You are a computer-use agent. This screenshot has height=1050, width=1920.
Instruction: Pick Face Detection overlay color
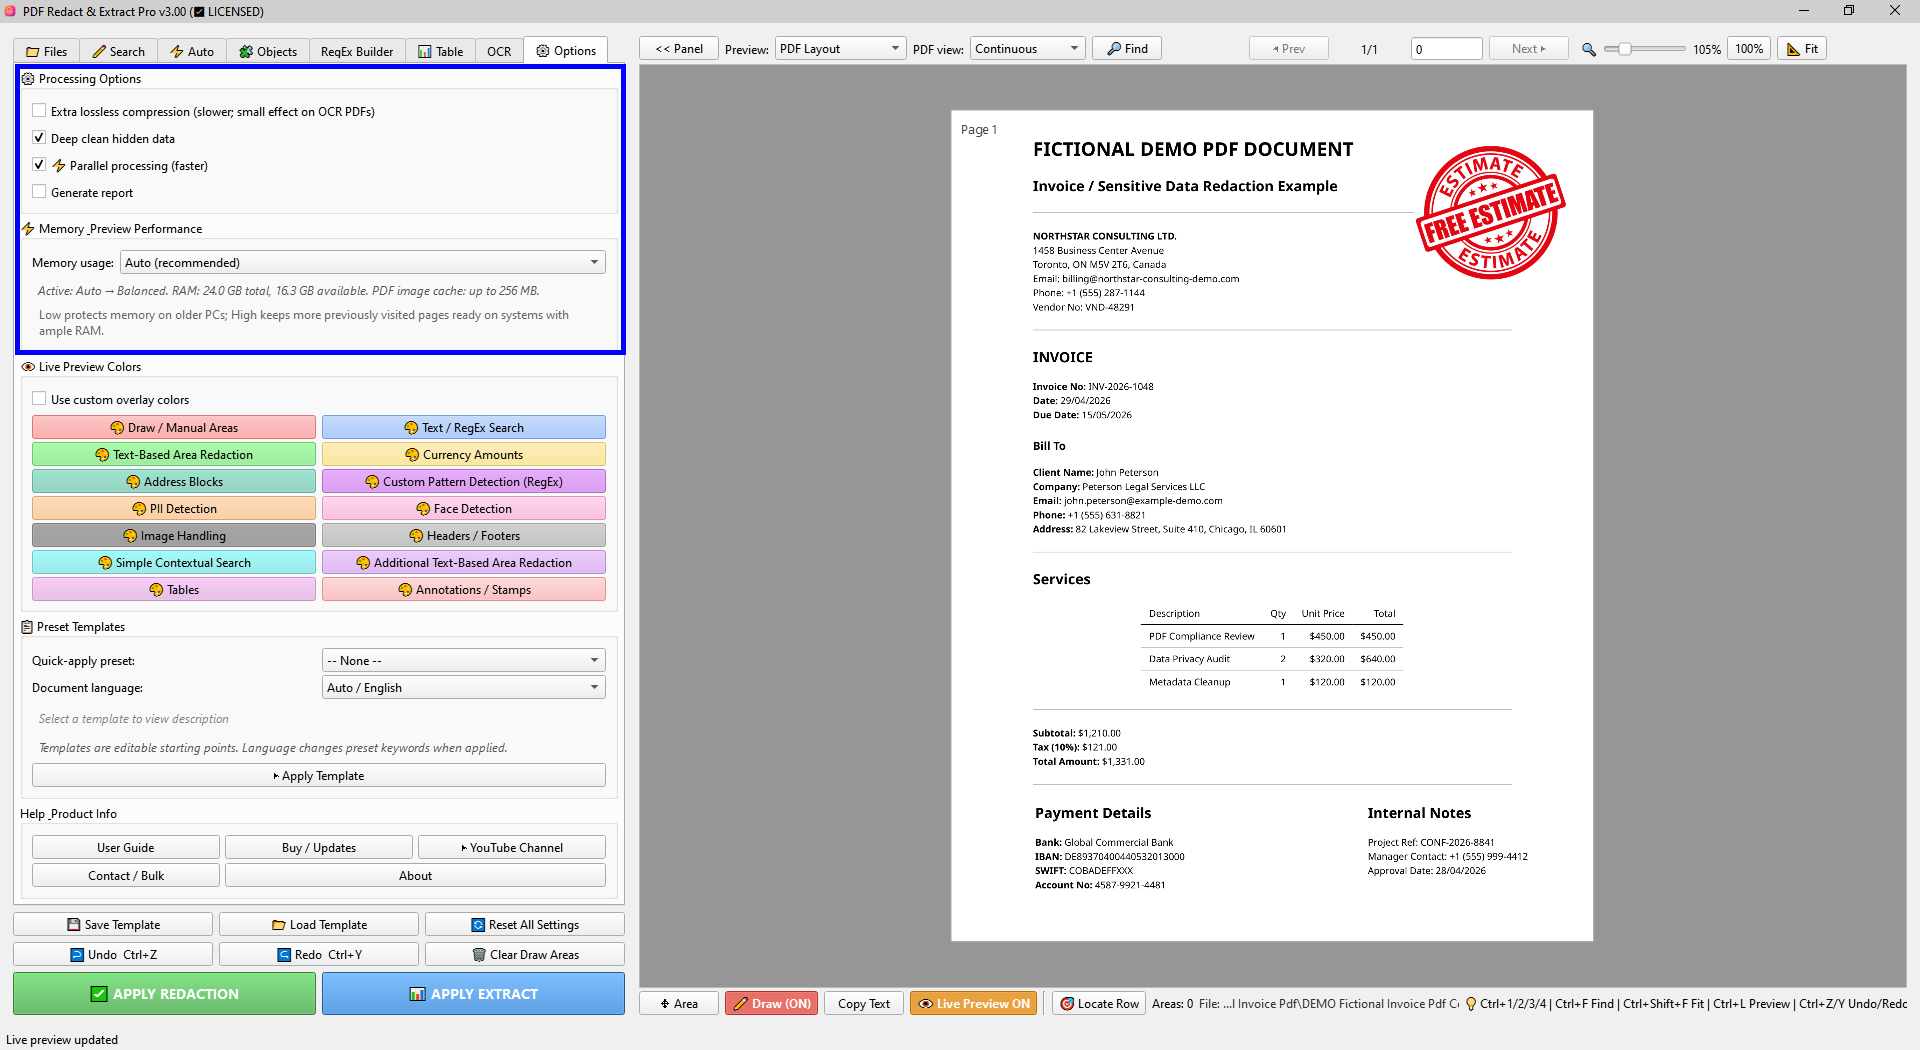[x=464, y=508]
